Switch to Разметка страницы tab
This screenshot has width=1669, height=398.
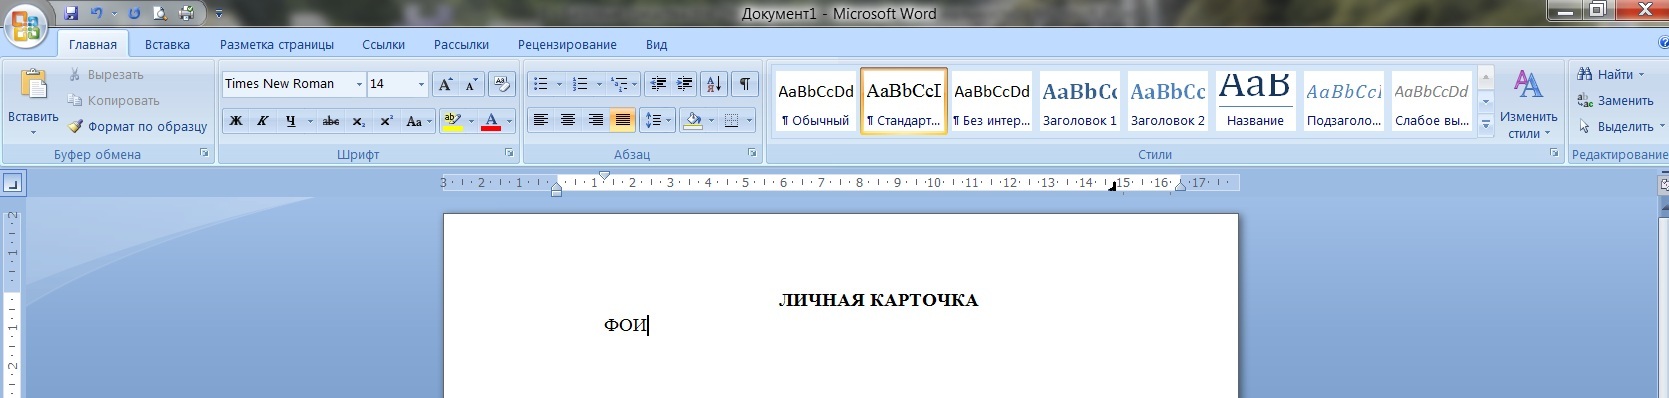click(x=277, y=45)
